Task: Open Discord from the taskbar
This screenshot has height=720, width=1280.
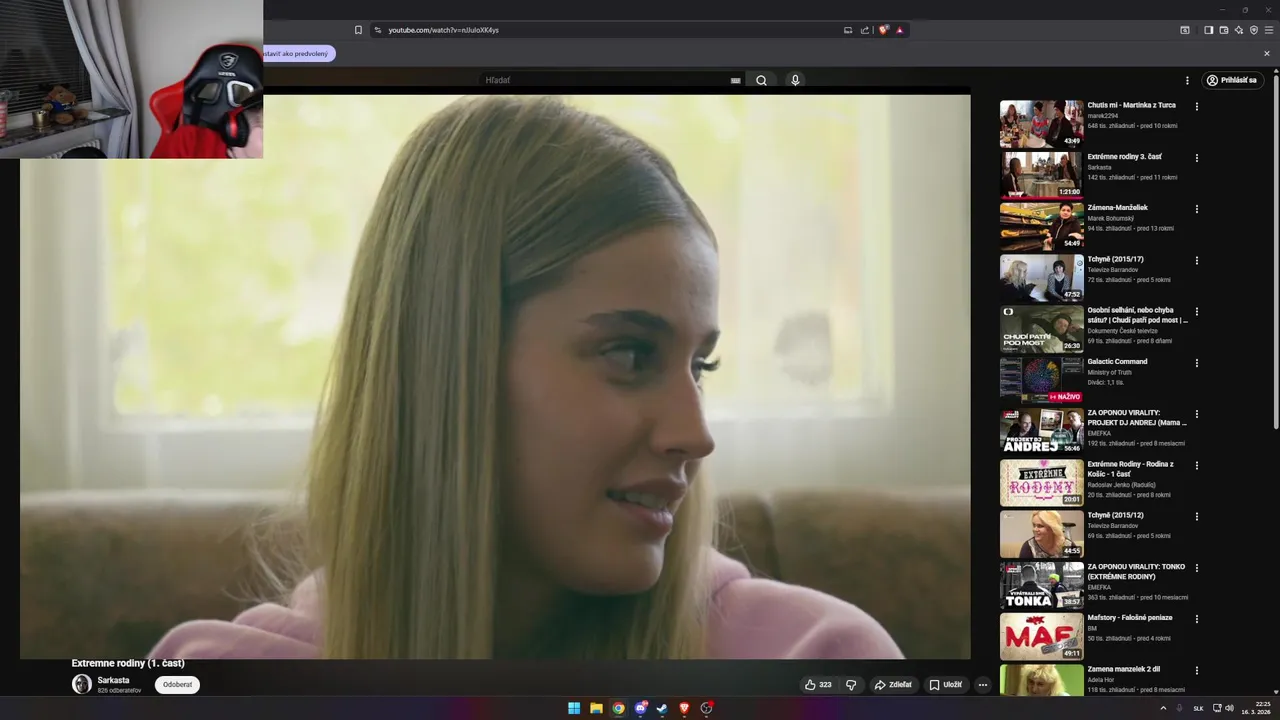Action: (x=640, y=708)
